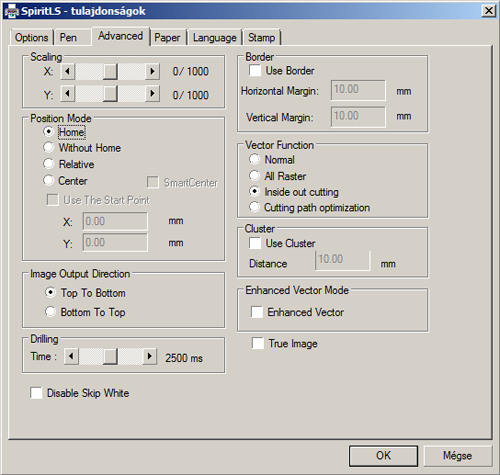This screenshot has height=475, width=500.
Task: Click the Cluster Distance input field
Action: pos(342,260)
